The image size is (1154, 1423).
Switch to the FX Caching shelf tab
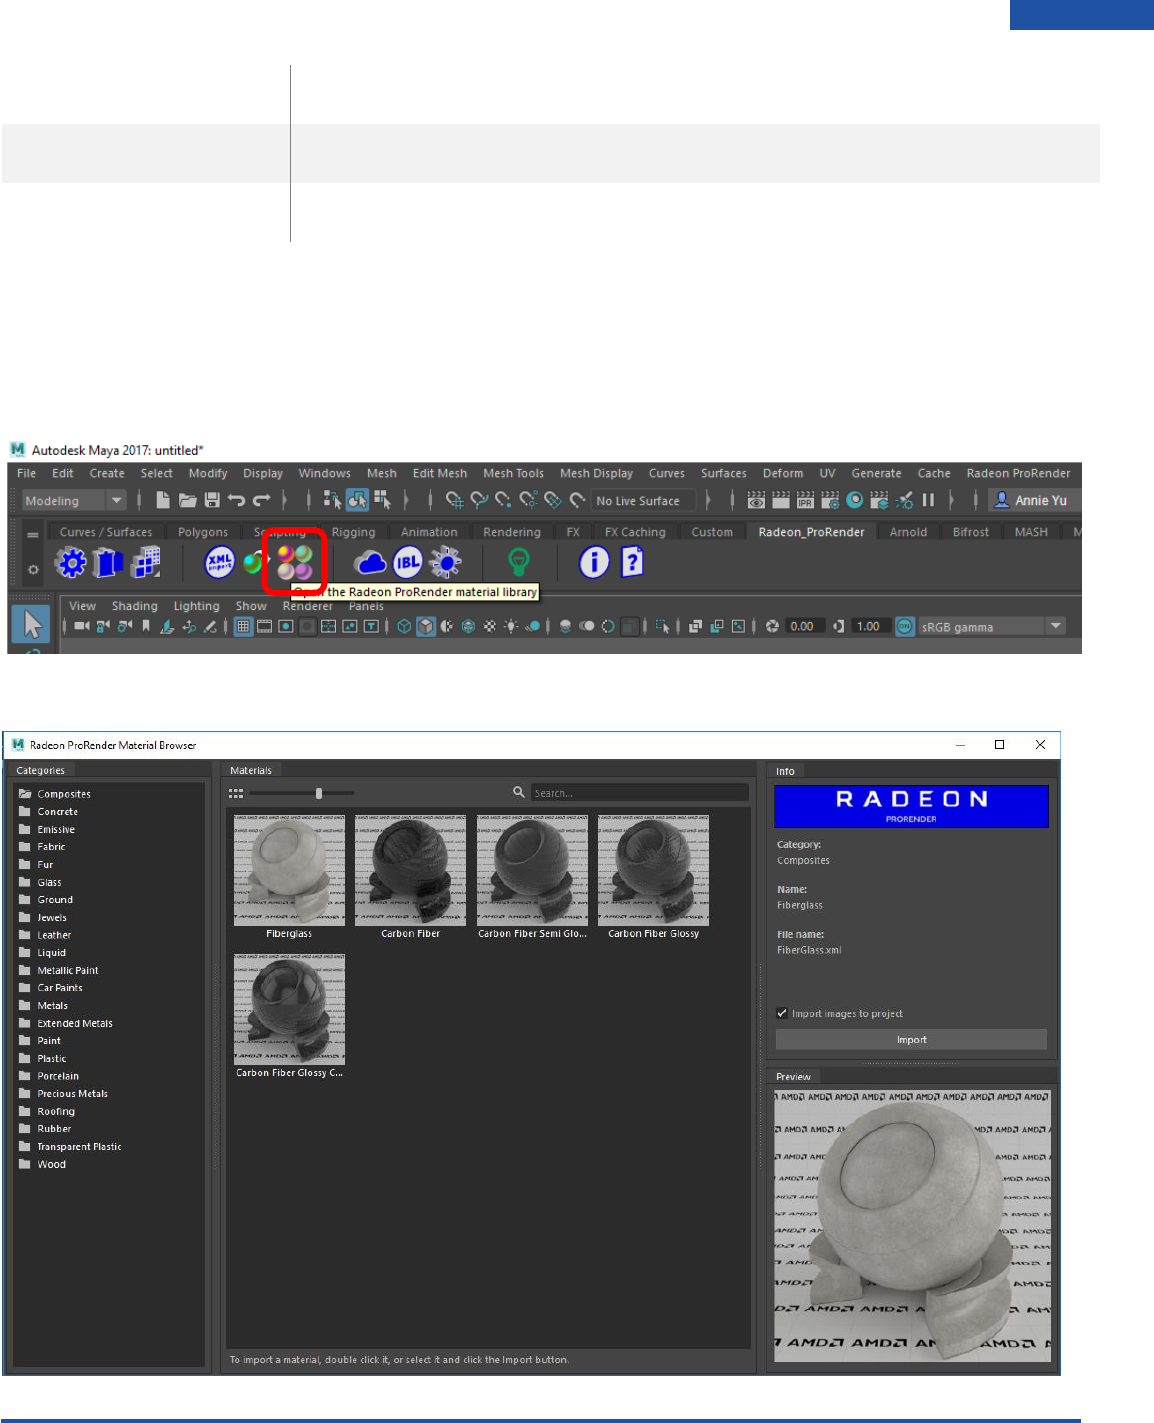[635, 532]
